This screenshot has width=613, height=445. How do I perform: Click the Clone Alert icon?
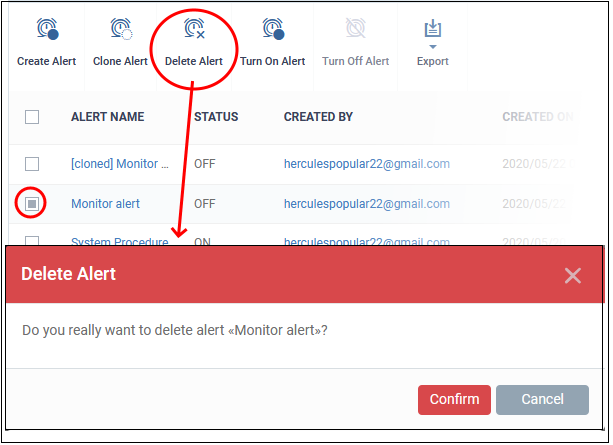pos(120,31)
